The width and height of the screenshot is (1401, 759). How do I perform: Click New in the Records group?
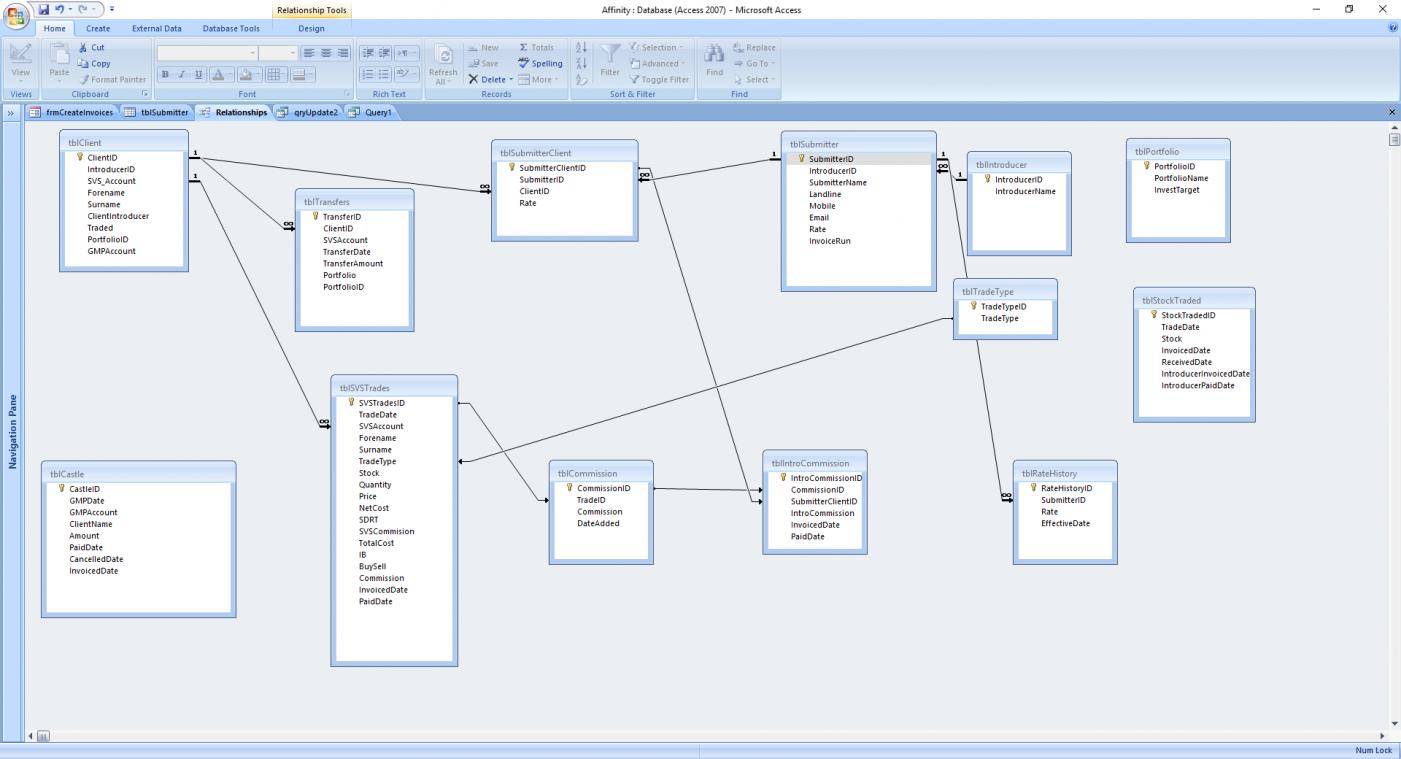(x=482, y=47)
